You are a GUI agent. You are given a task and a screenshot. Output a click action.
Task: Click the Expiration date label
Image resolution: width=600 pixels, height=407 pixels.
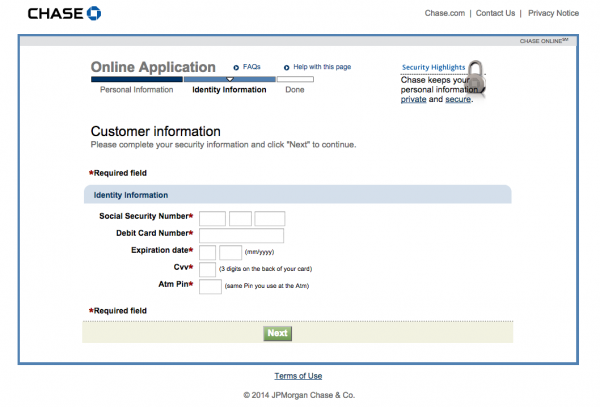point(160,250)
